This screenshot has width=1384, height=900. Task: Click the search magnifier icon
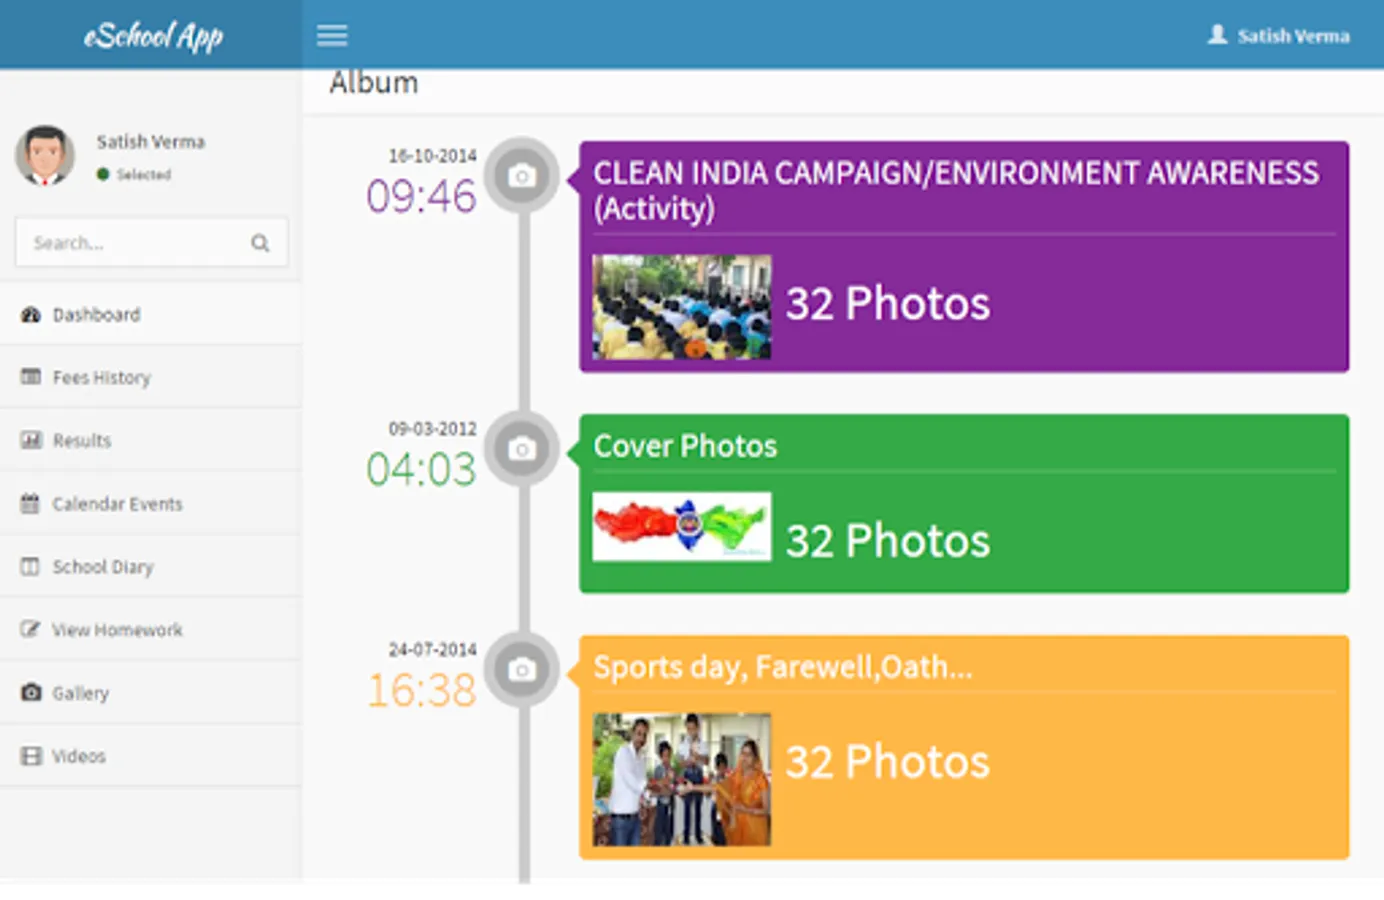coord(260,242)
